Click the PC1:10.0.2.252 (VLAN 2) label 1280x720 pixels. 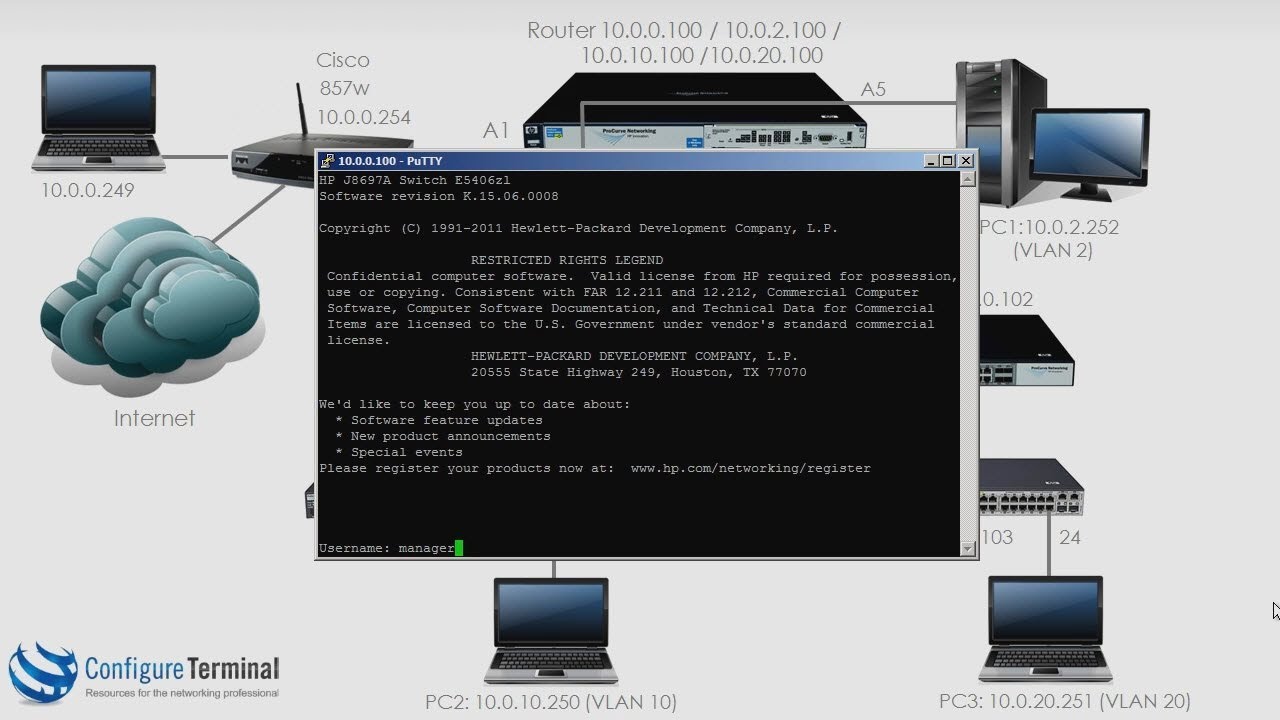click(1049, 238)
